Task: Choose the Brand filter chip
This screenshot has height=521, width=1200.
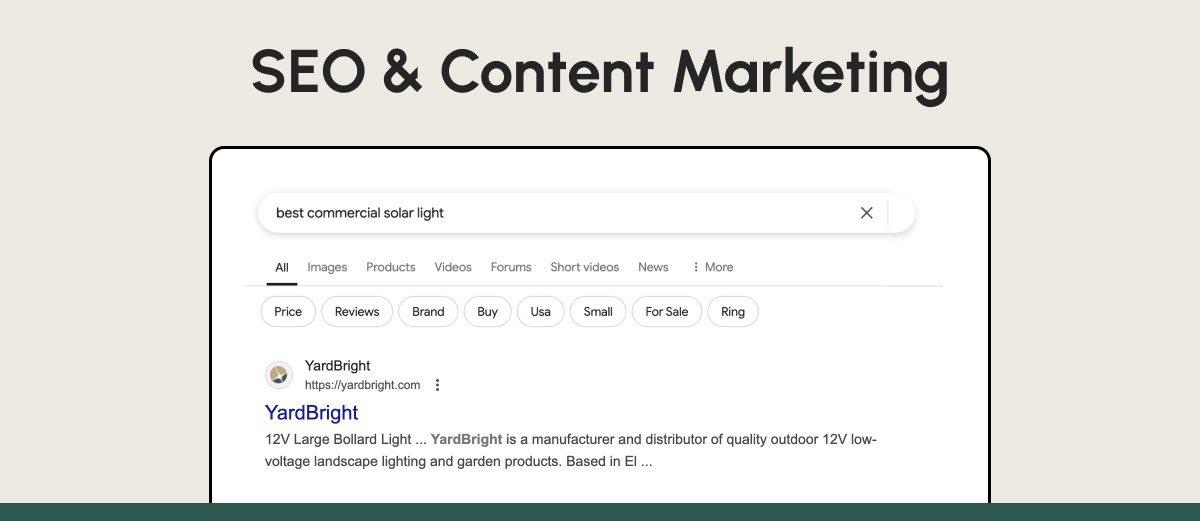Action: coord(428,312)
